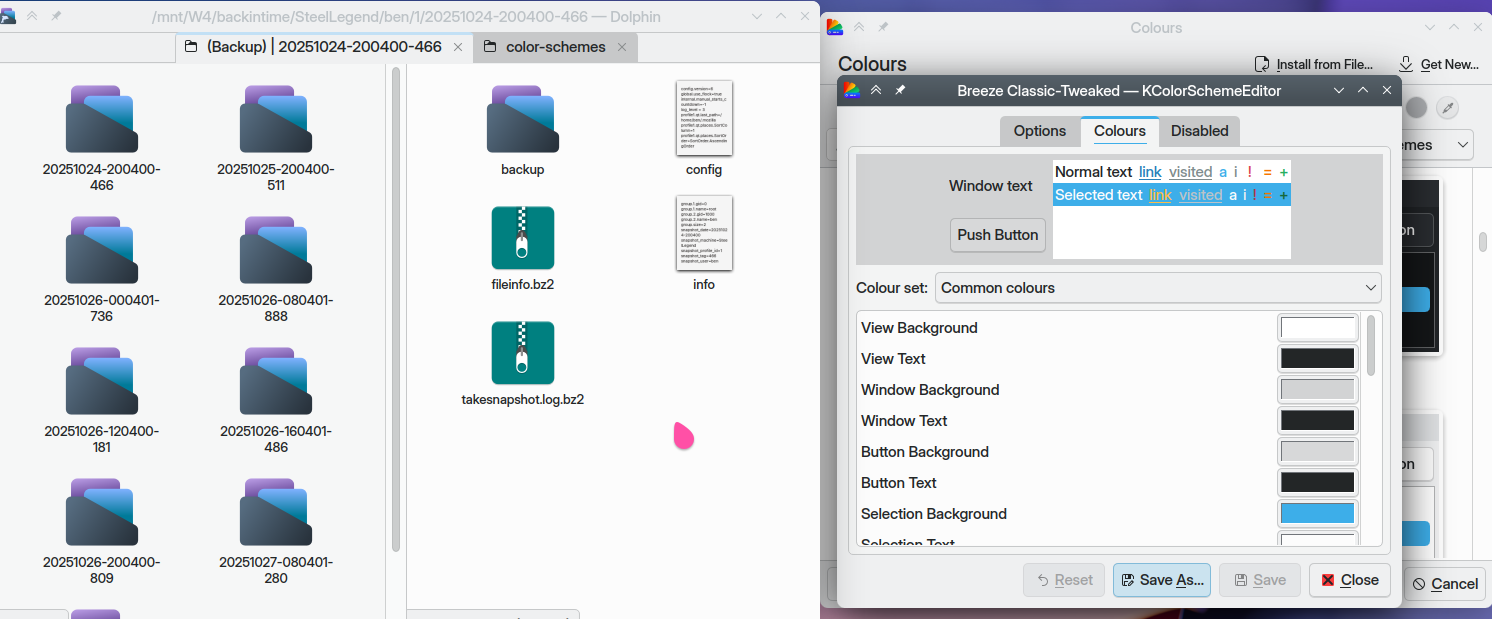The width and height of the screenshot is (1492, 619).
Task: Click the View Text colour swatch
Action: [x=1317, y=359]
